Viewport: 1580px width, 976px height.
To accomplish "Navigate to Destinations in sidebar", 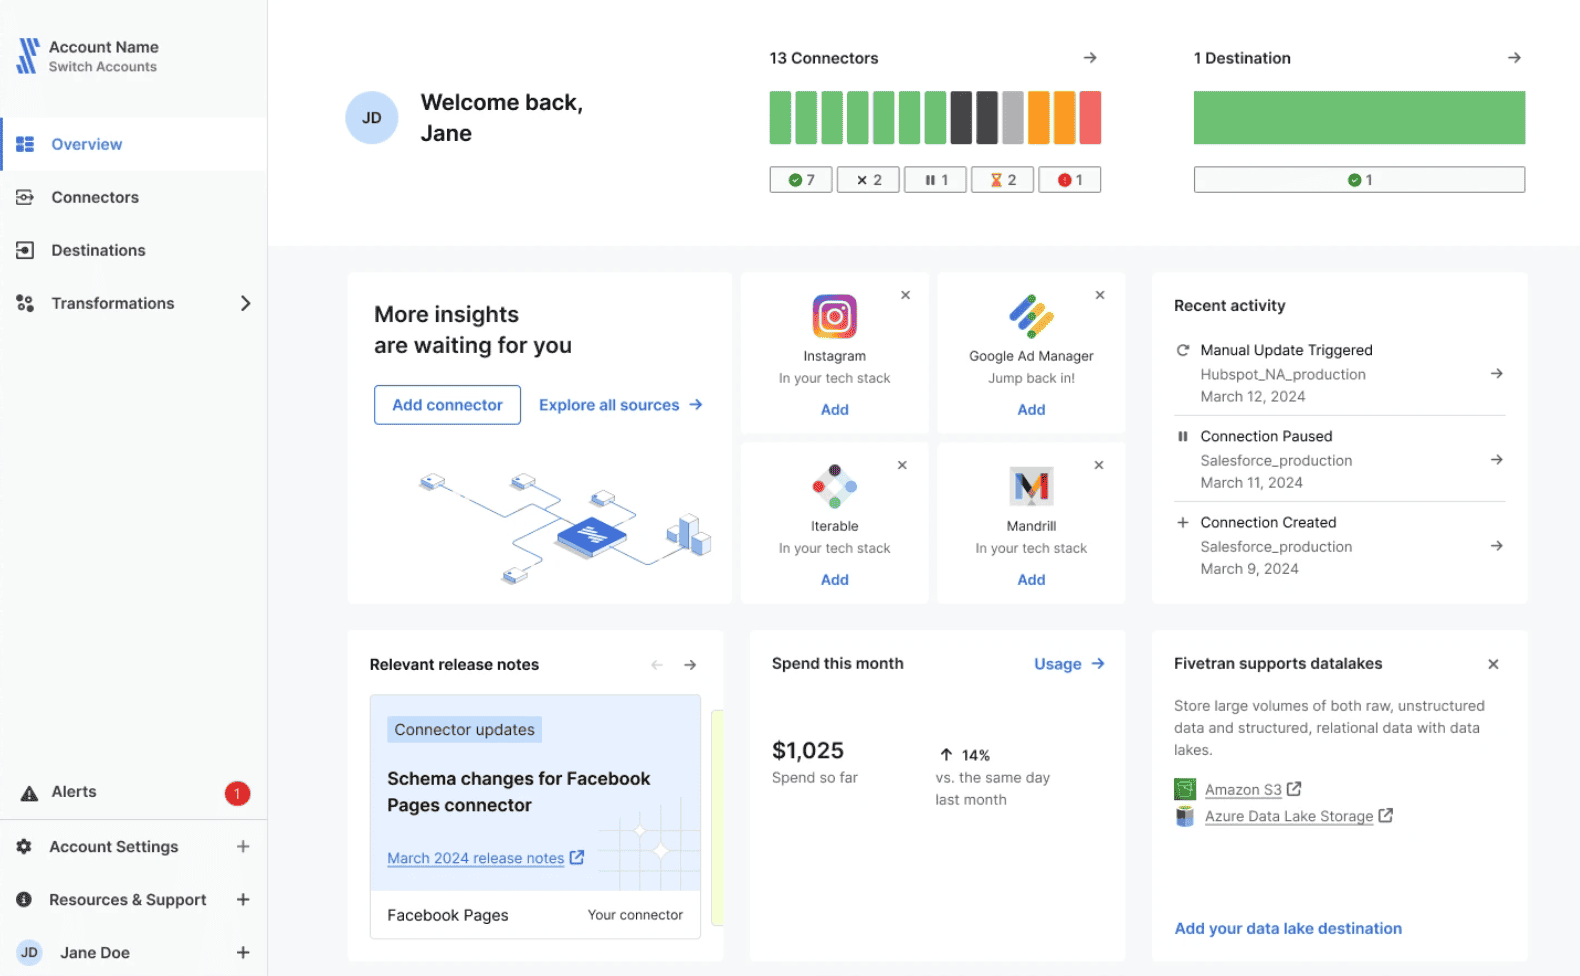I will [x=98, y=250].
